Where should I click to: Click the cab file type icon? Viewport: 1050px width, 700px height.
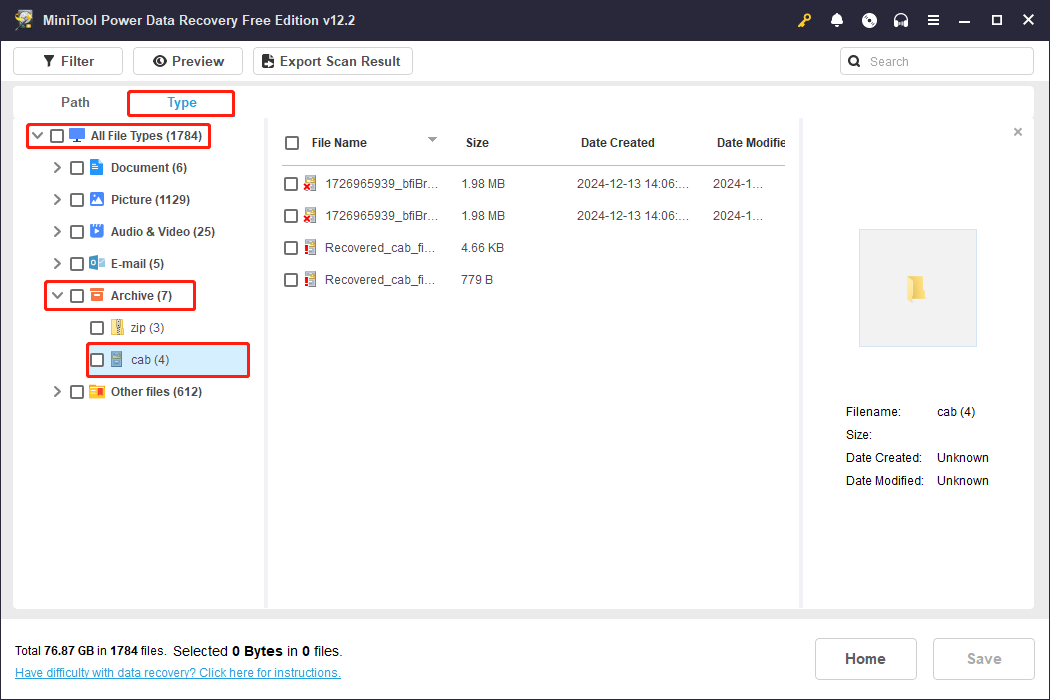point(117,359)
